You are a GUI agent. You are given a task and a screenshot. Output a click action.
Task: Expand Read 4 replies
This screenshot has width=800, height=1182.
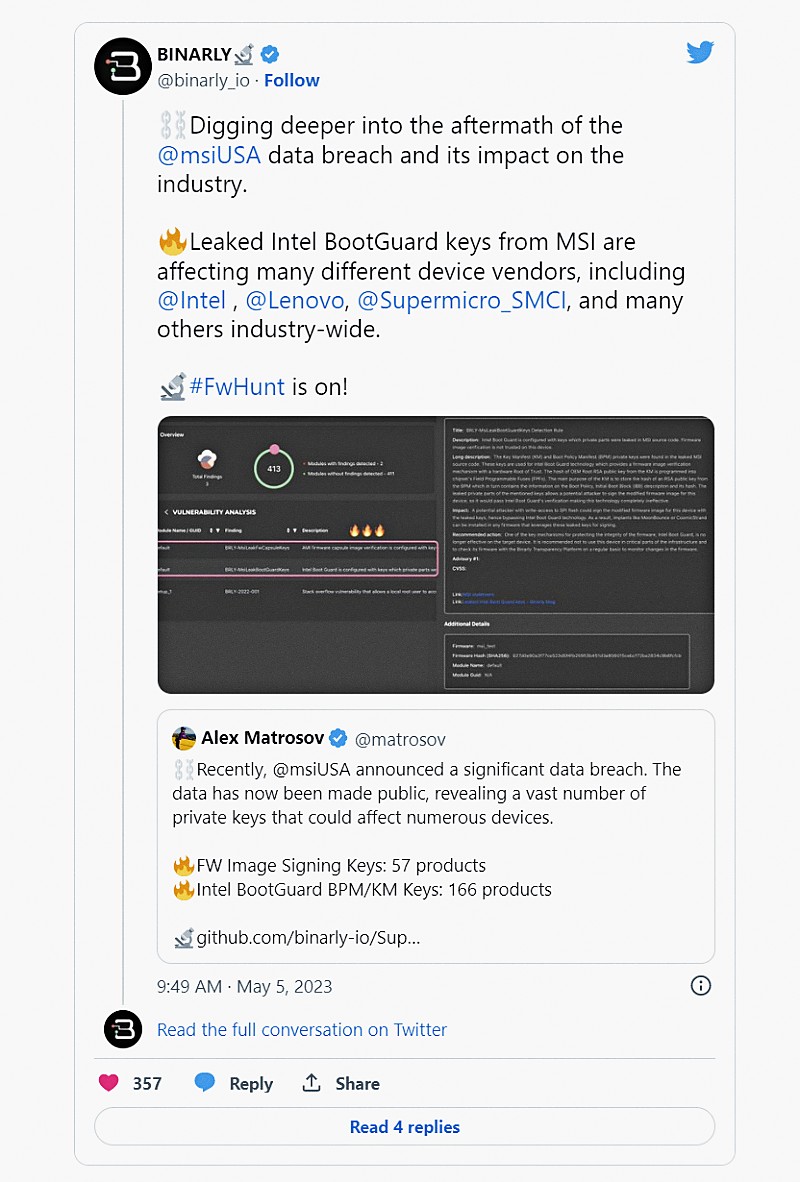[x=404, y=1127]
